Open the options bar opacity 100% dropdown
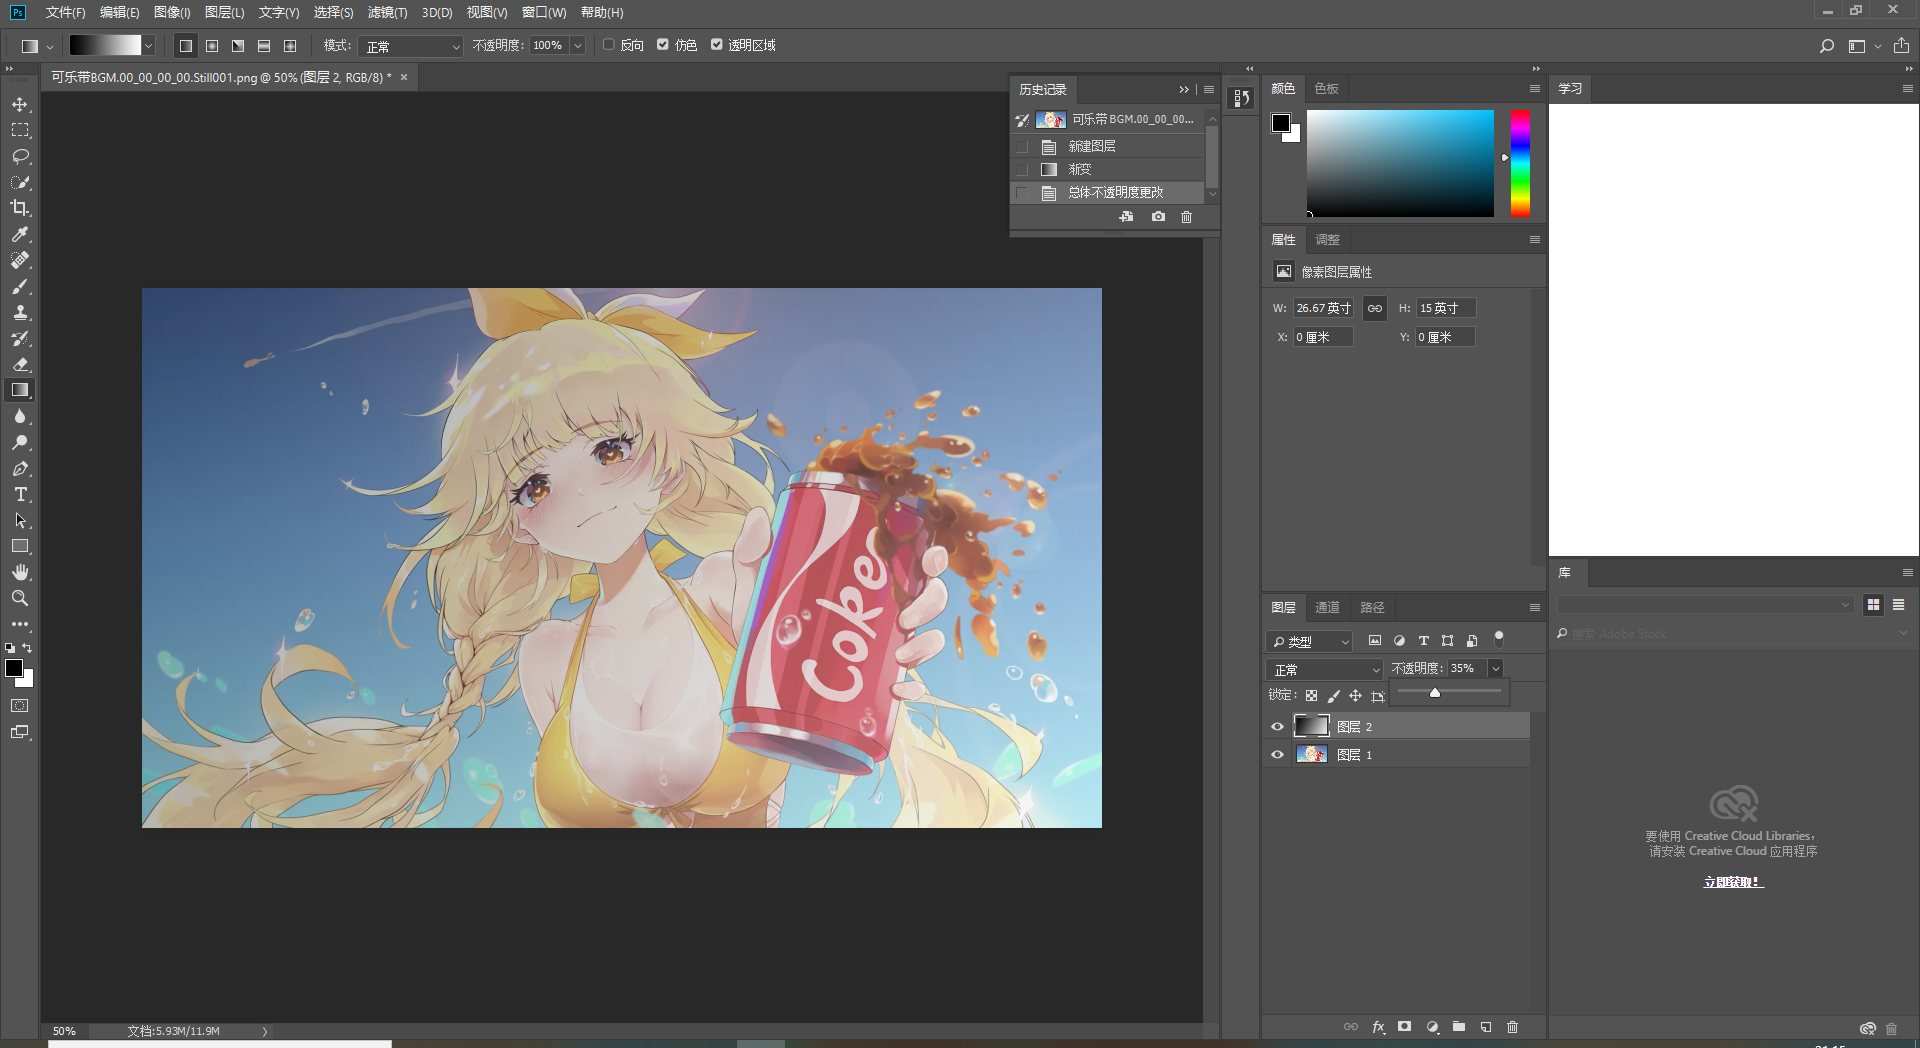Screen dimensions: 1920x1048 point(577,46)
